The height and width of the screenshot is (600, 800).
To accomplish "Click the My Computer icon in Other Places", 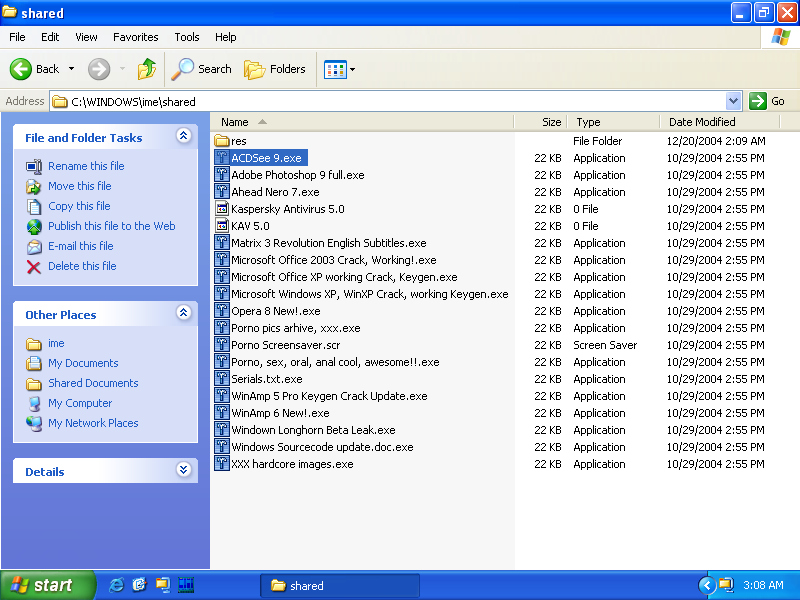I will [x=34, y=404].
